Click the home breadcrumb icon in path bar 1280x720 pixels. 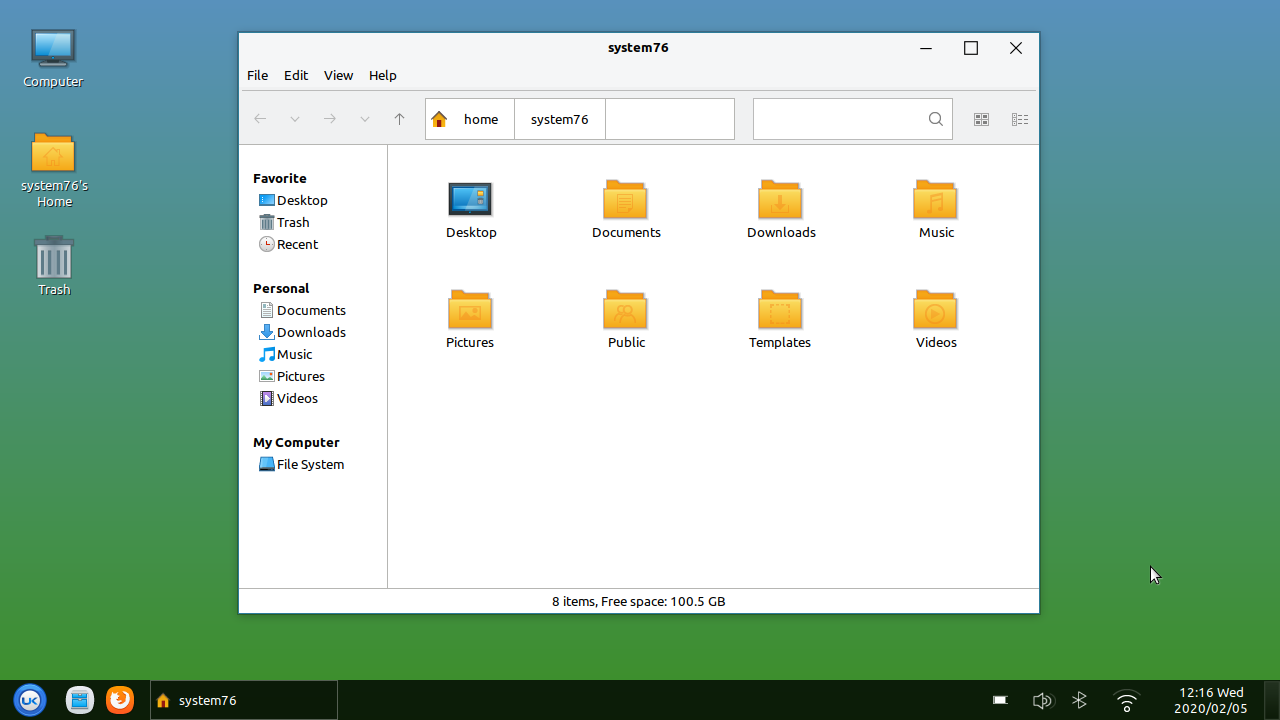point(439,119)
